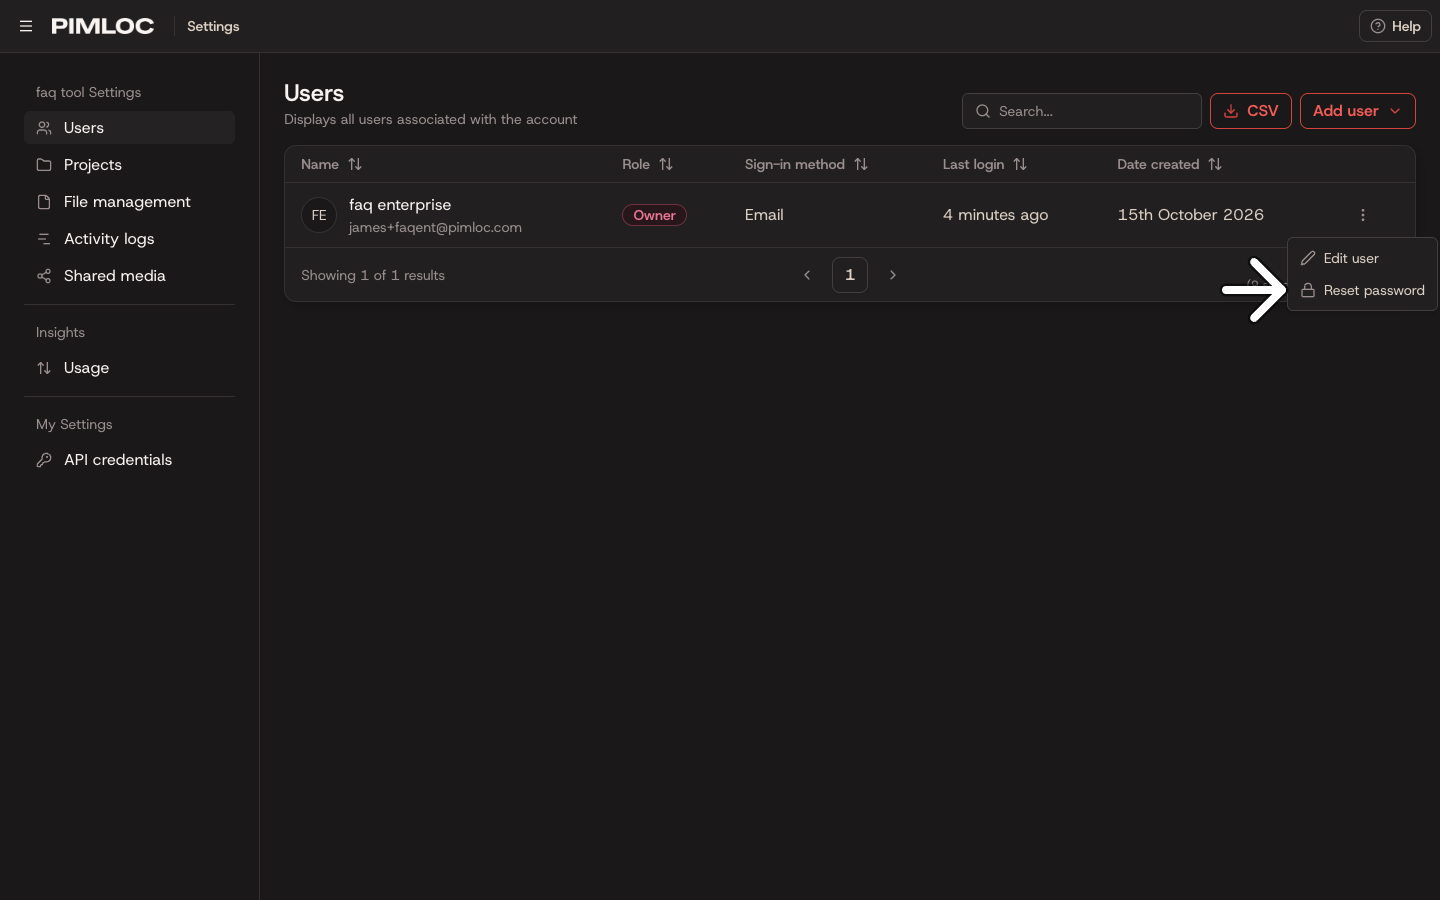Open File management section
1440x900 pixels.
(129, 202)
